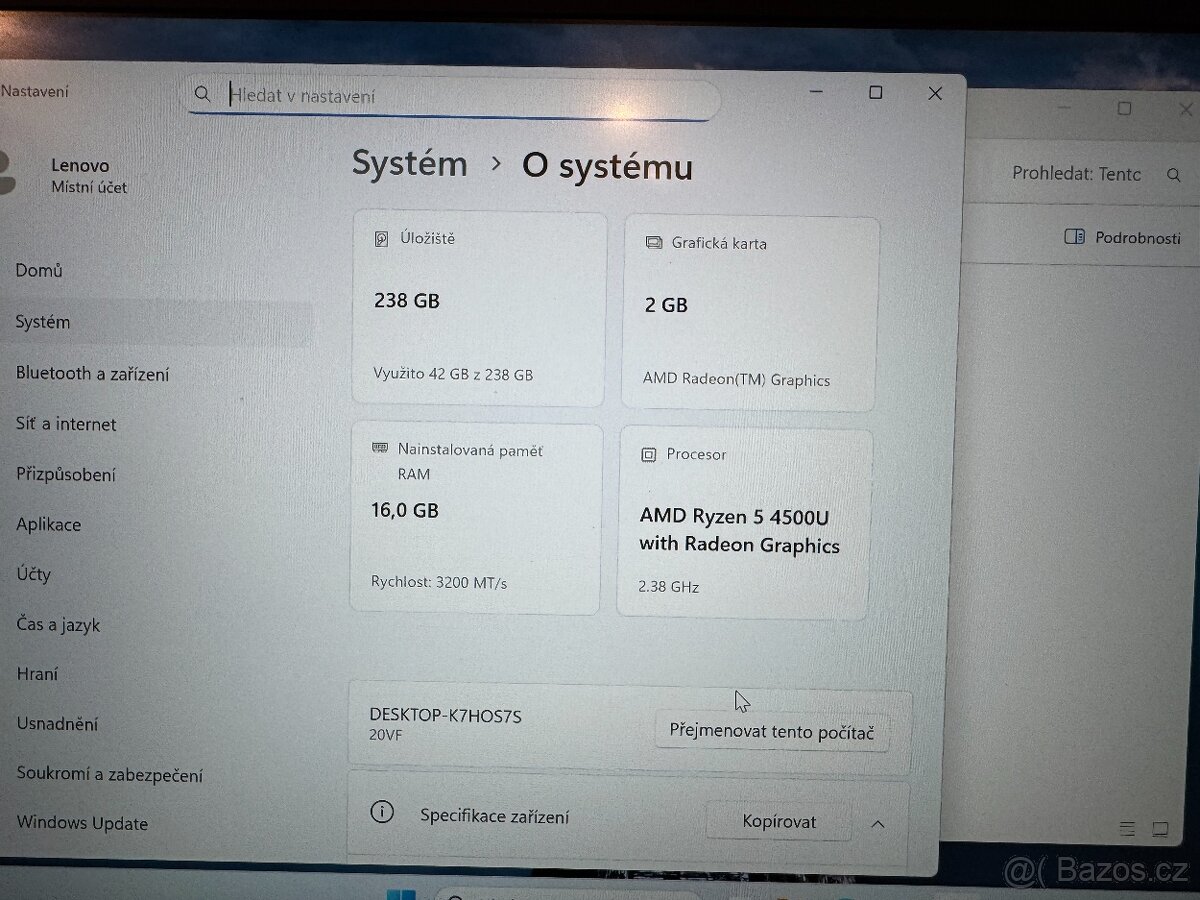The width and height of the screenshot is (1200, 900).
Task: Click the info icon beside Specifikace zařízení
Action: 381,813
